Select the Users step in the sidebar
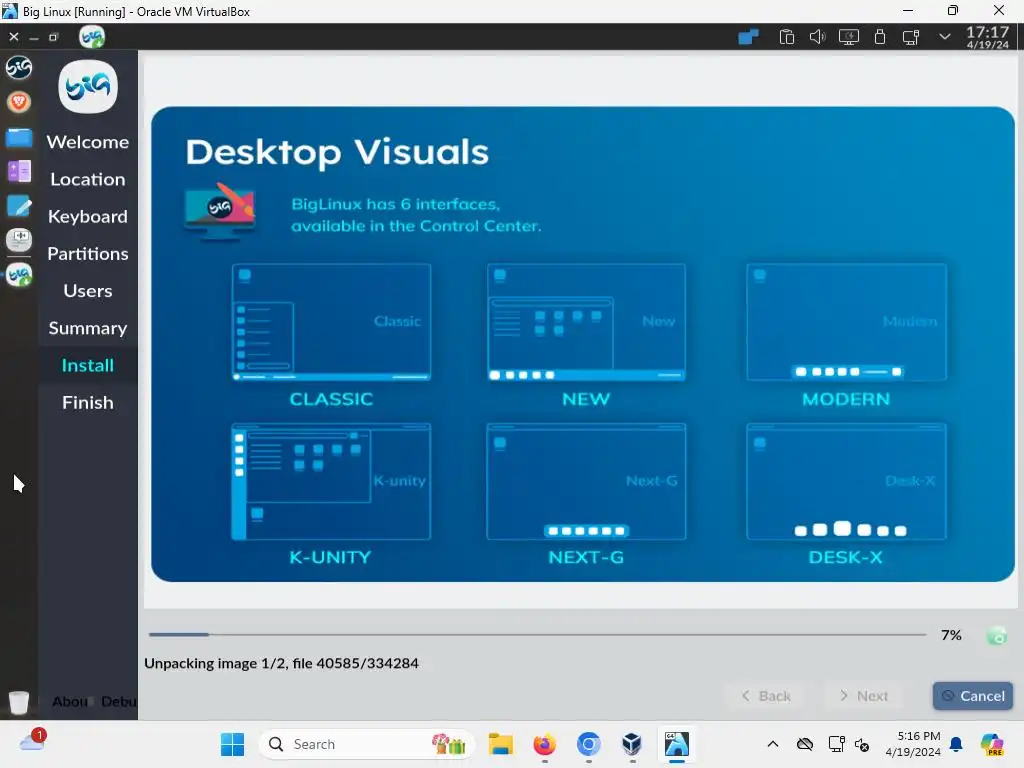 coord(88,291)
